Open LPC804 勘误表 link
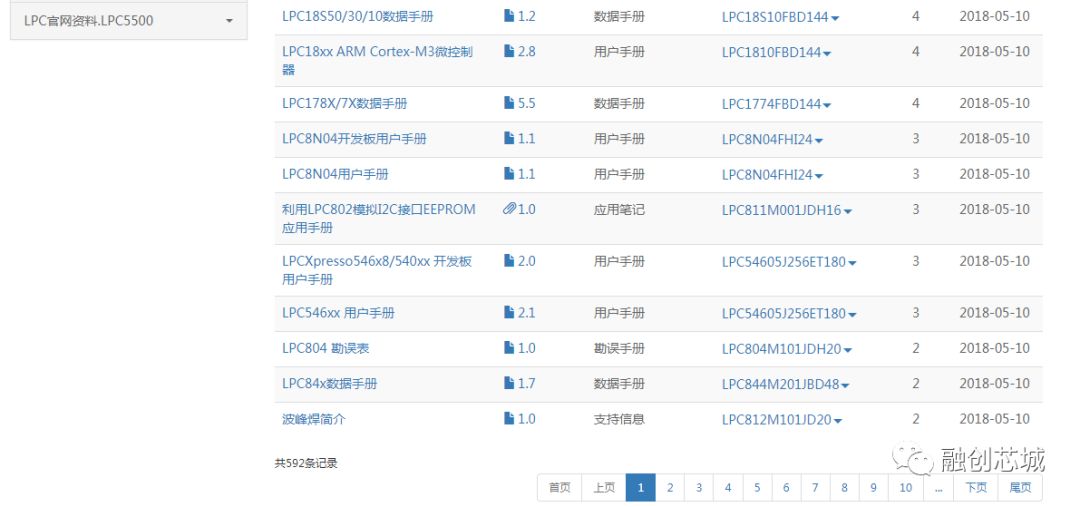The image size is (1080, 507). coord(325,349)
